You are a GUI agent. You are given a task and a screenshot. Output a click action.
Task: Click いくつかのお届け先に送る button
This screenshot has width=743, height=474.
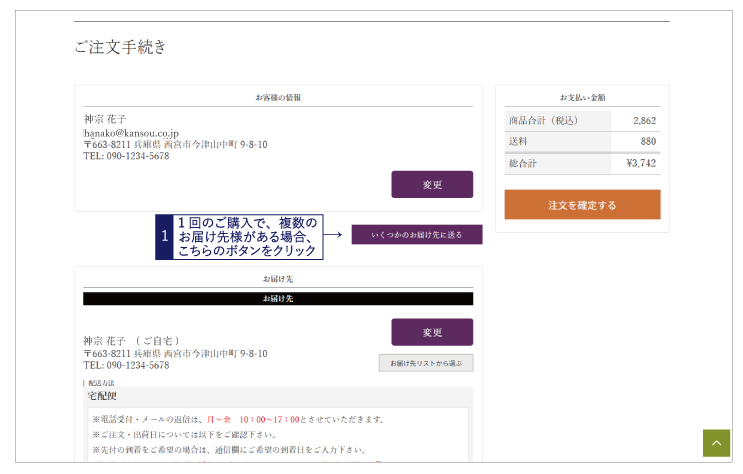(x=416, y=235)
